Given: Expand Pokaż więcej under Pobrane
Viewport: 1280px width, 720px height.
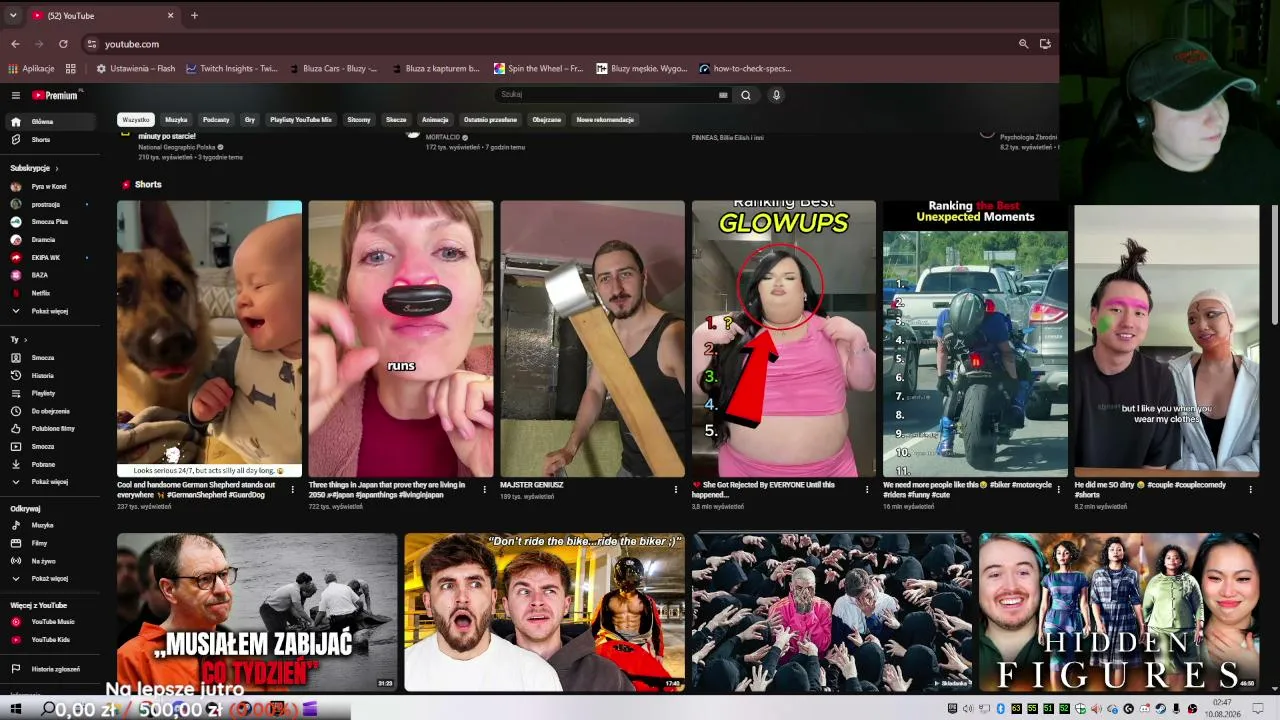Looking at the screenshot, I should [49, 482].
